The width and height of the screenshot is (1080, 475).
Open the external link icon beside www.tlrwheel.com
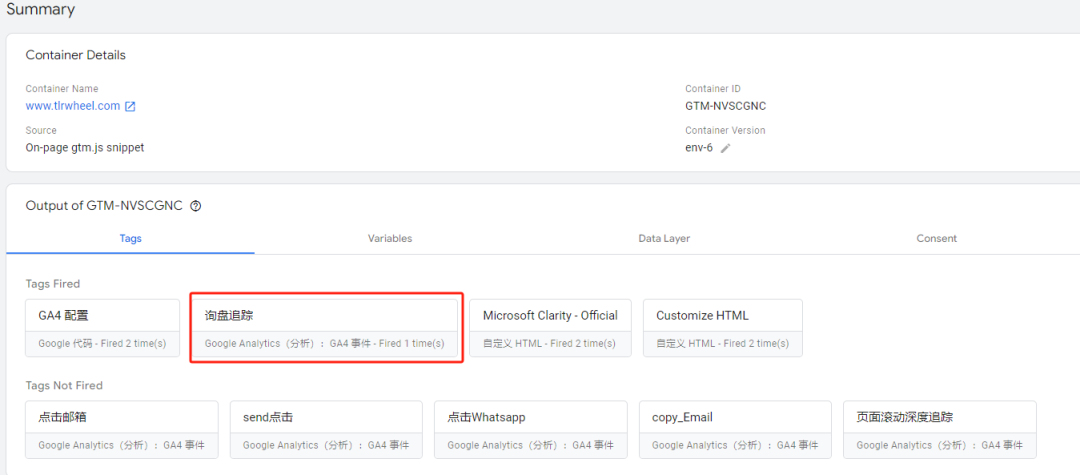click(x=130, y=106)
